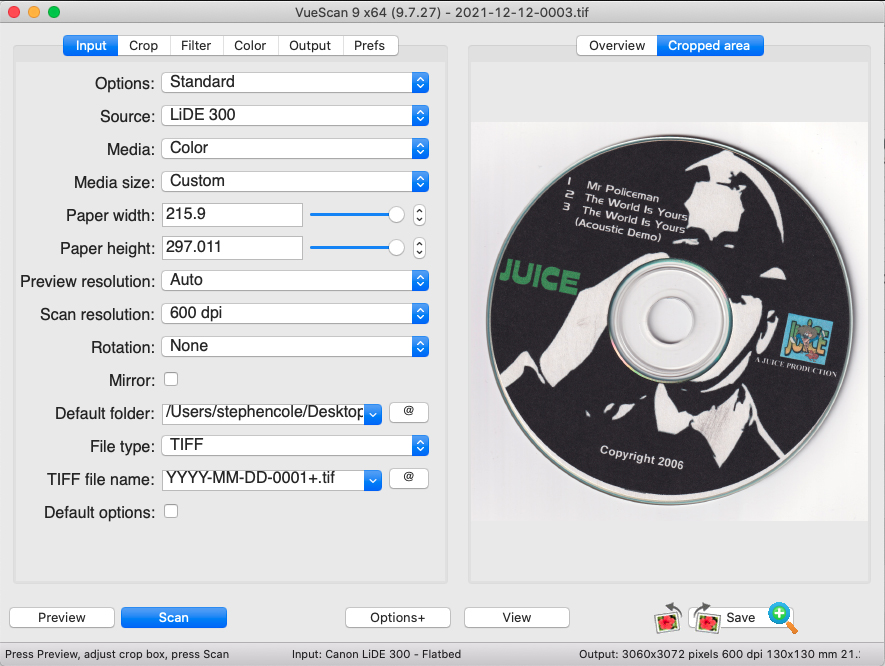Open the Preview resolution dropdown
Screen dimensions: 885x666
point(295,281)
